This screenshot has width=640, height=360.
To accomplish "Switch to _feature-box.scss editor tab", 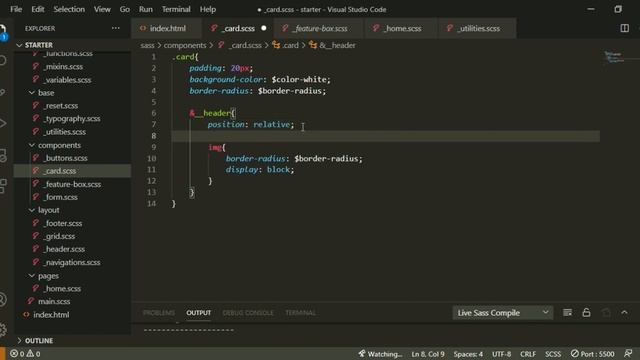I will (x=320, y=28).
